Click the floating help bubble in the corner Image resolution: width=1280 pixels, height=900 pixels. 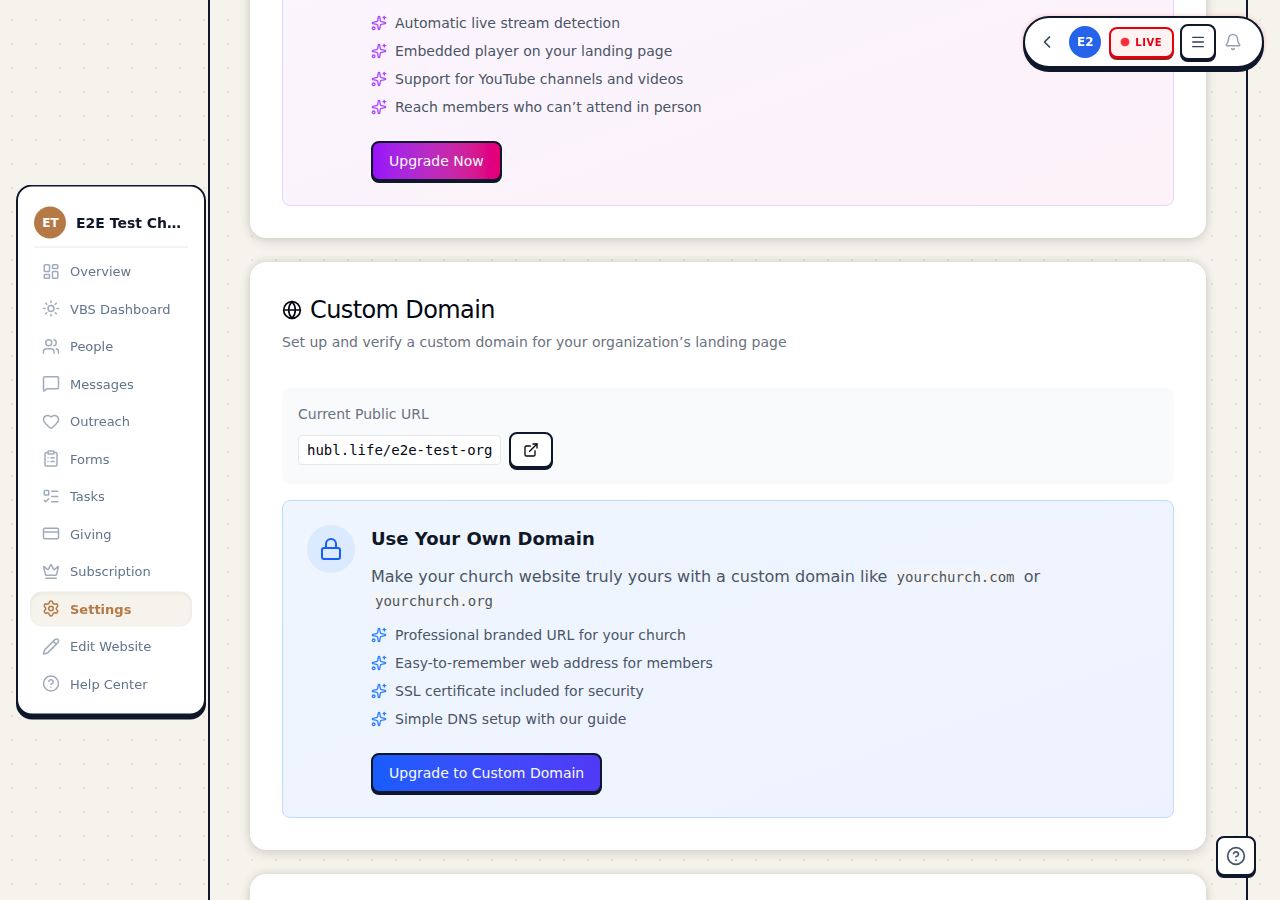1235,856
